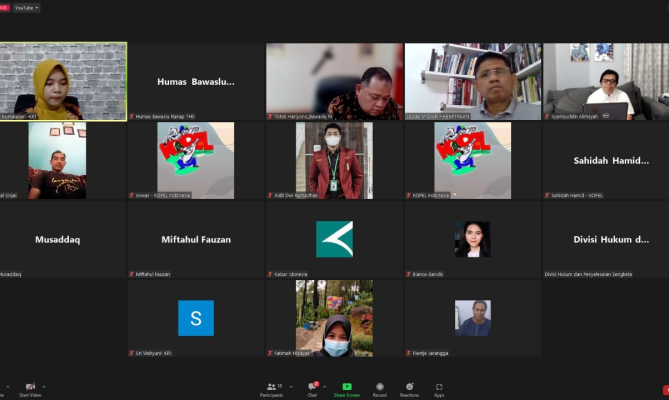669x400 pixels.
Task: Select the Humas Bawaslu participant tile
Action: point(196,81)
